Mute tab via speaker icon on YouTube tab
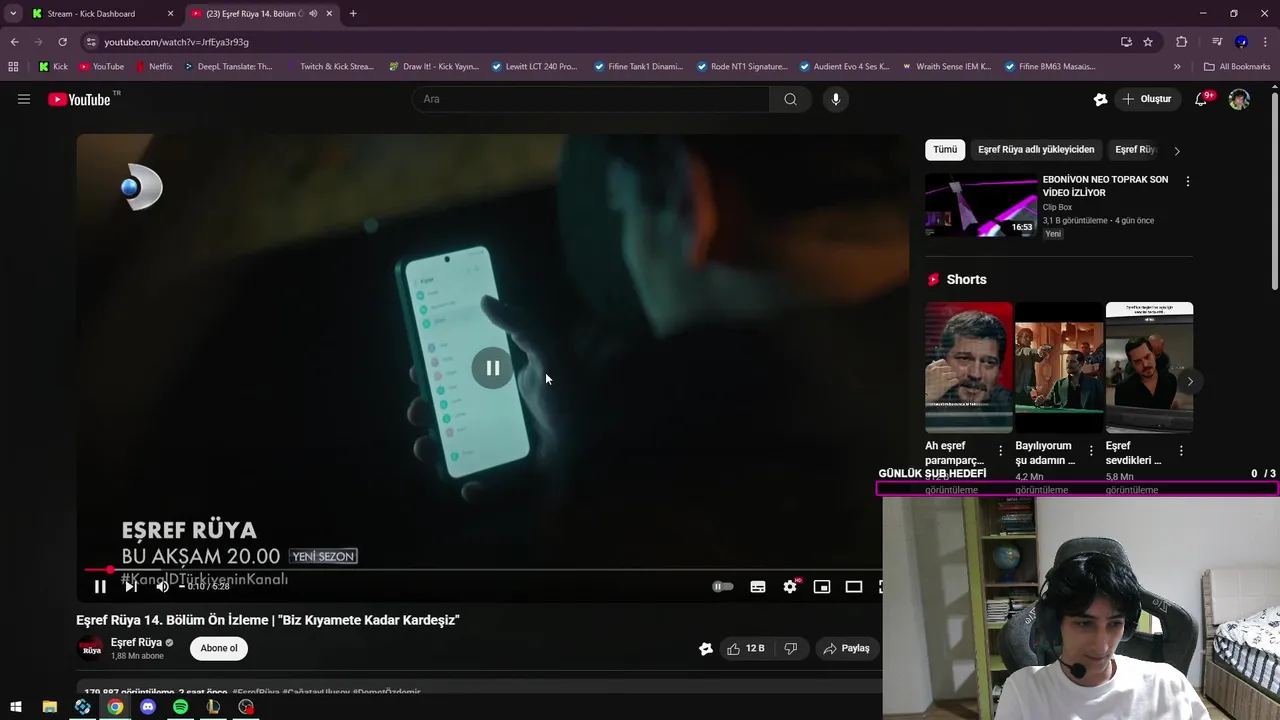1280x720 pixels. [313, 14]
